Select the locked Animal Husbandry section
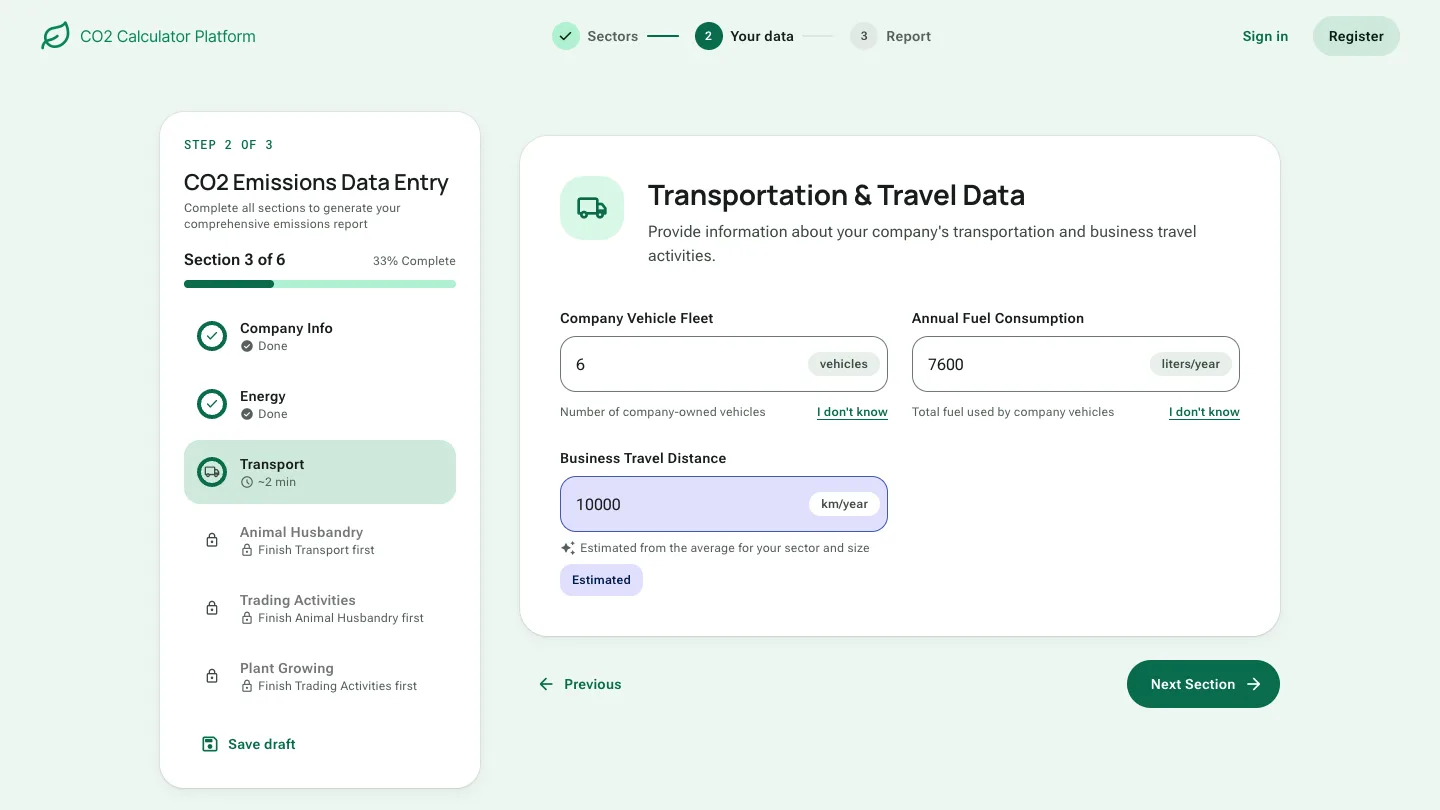Screen dimensions: 1440x810 (x=320, y=540)
